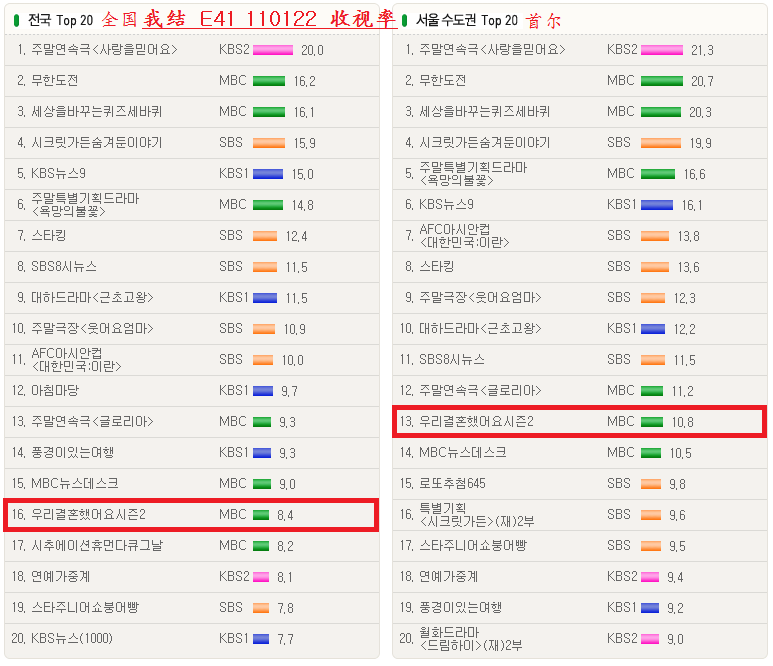Click the rating value 13.8
This screenshot has width=773, height=666.
coord(688,237)
